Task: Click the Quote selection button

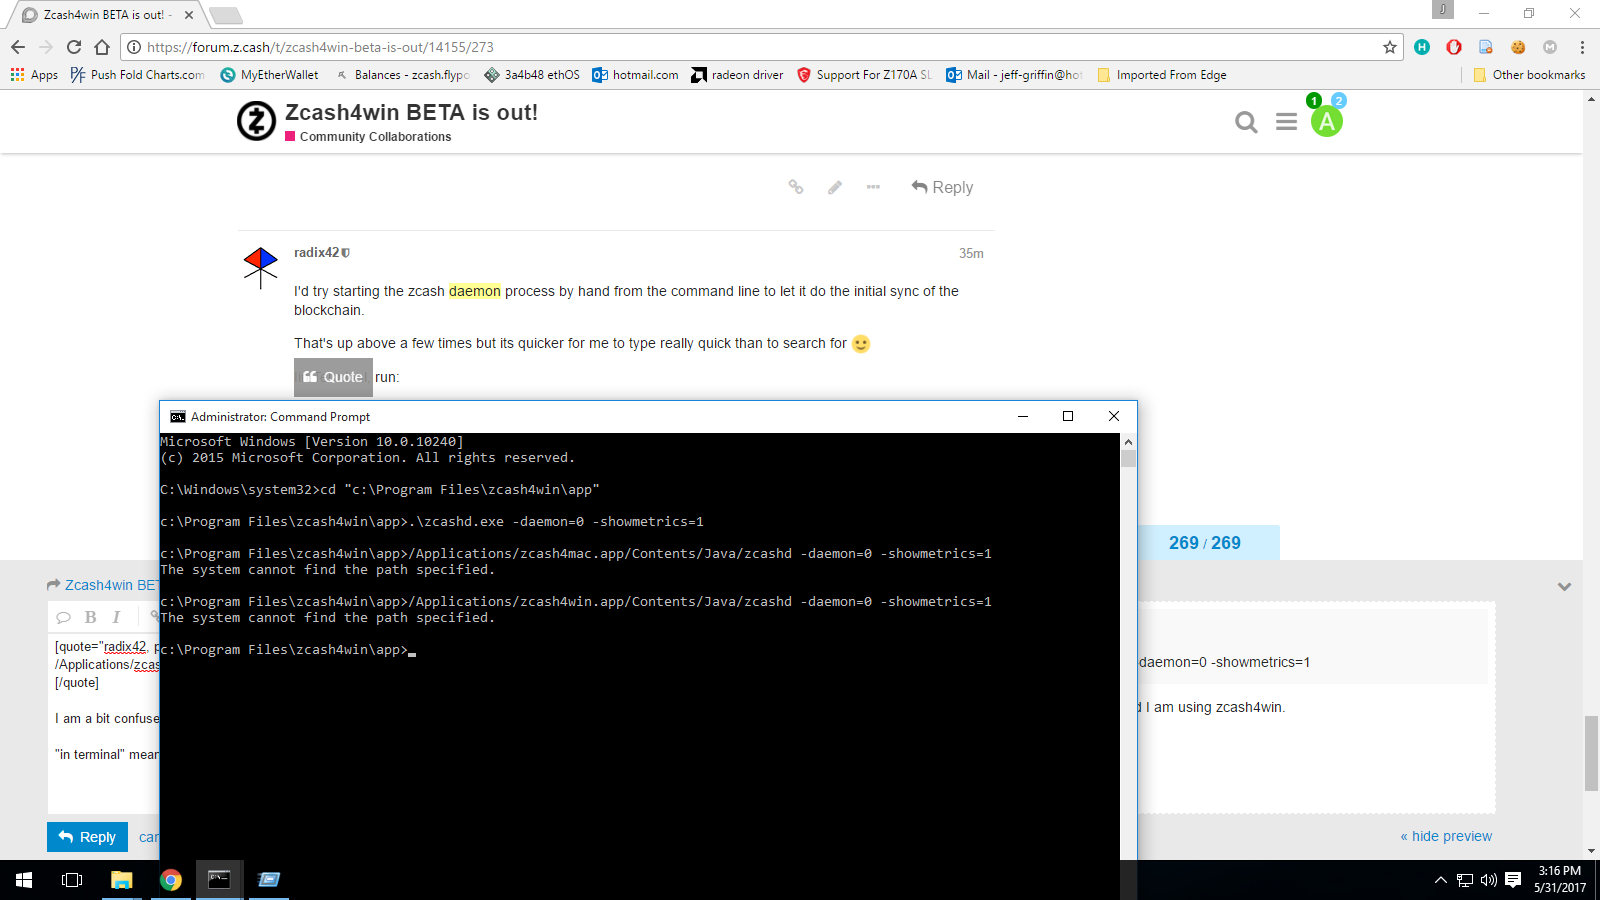Action: click(x=333, y=377)
